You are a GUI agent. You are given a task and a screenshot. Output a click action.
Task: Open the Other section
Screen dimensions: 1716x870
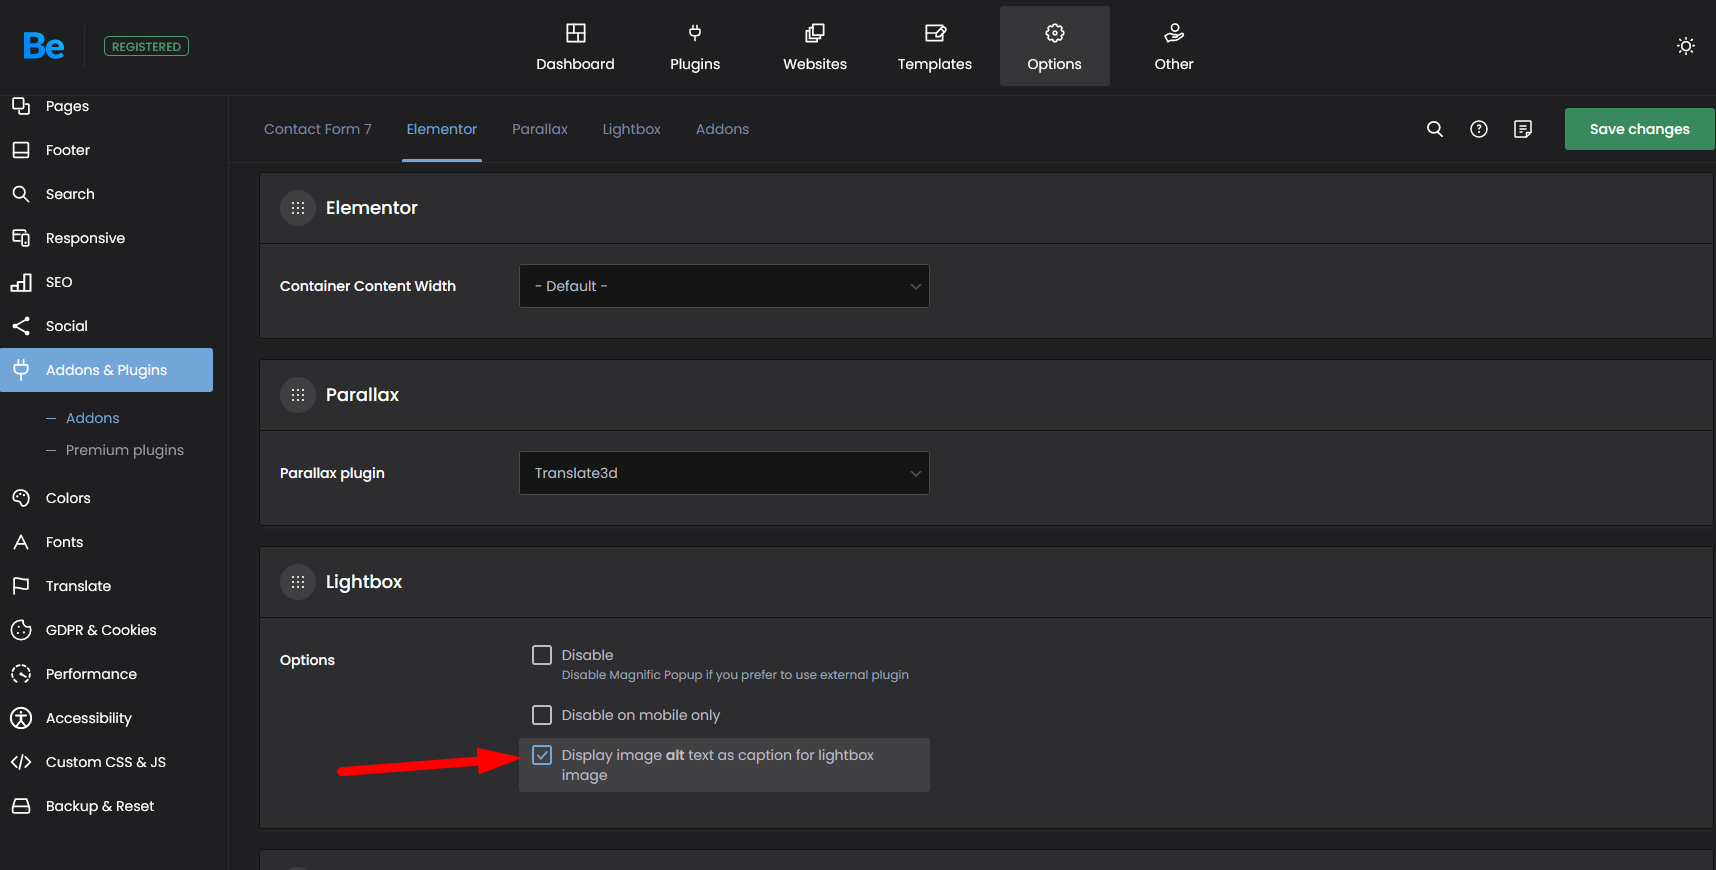pos(1174,46)
